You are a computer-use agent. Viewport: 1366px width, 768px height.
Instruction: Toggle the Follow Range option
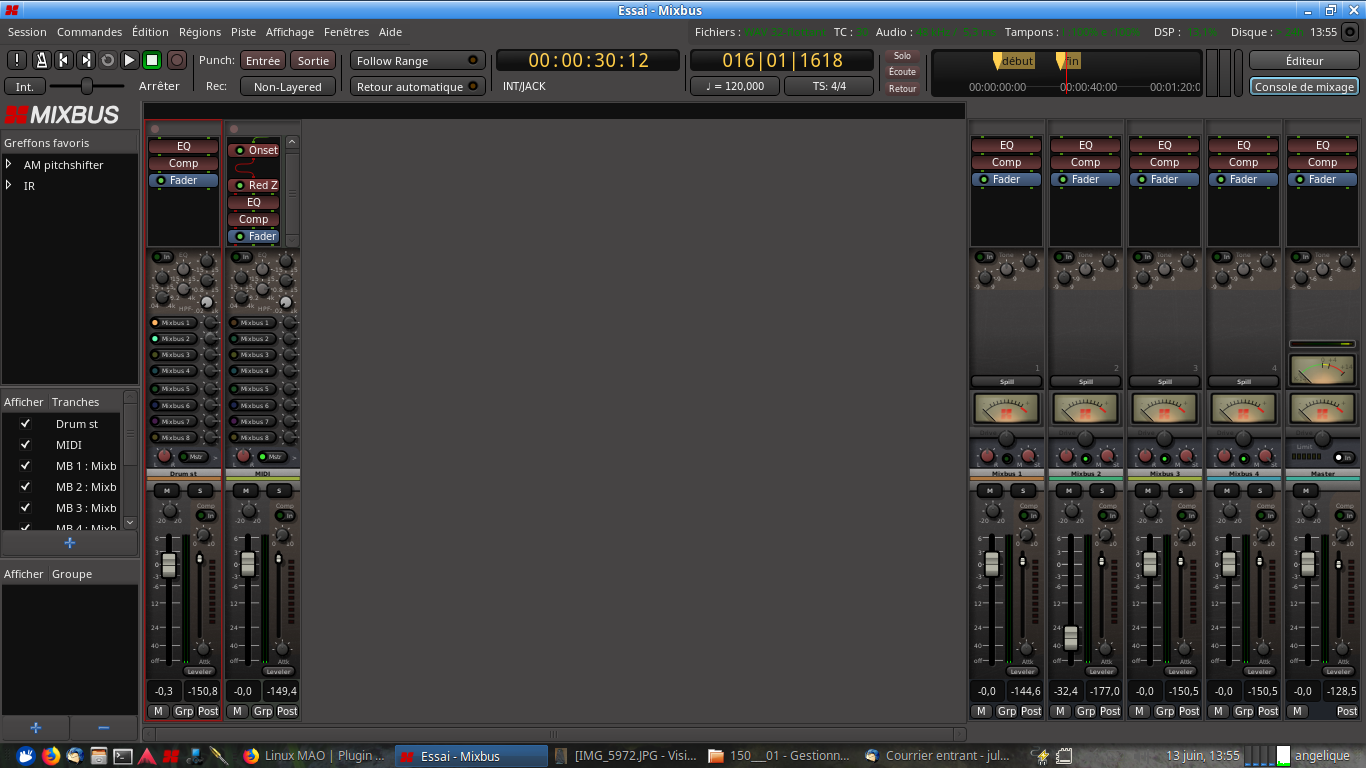[x=418, y=60]
